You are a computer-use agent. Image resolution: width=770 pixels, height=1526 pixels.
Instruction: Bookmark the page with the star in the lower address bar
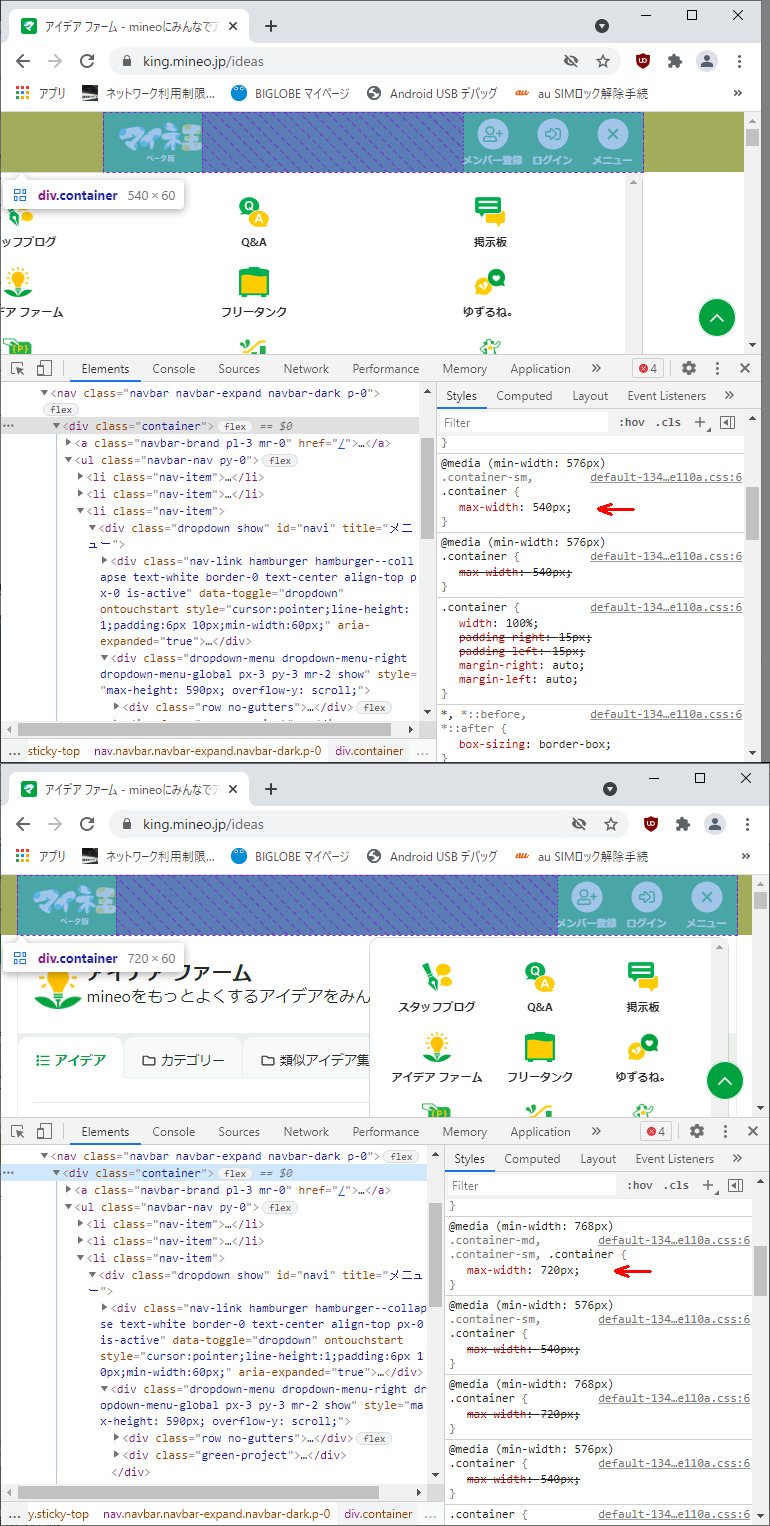(x=610, y=824)
